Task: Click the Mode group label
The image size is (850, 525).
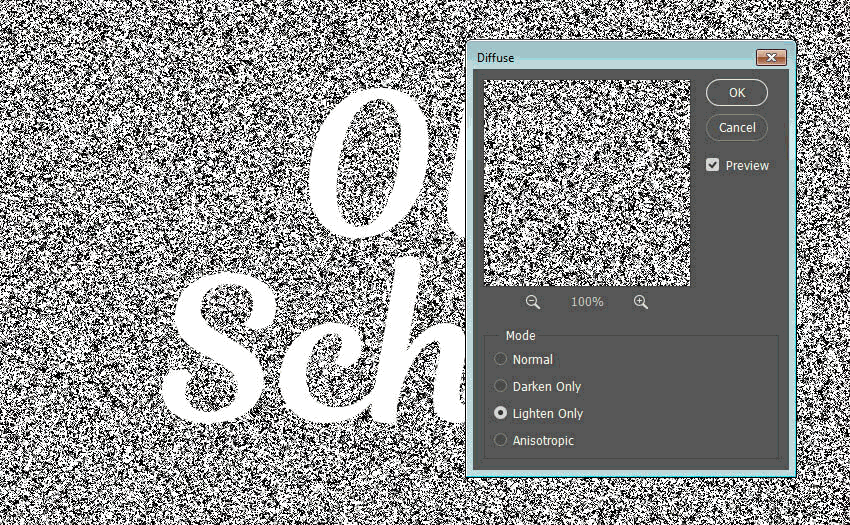Action: coord(520,336)
